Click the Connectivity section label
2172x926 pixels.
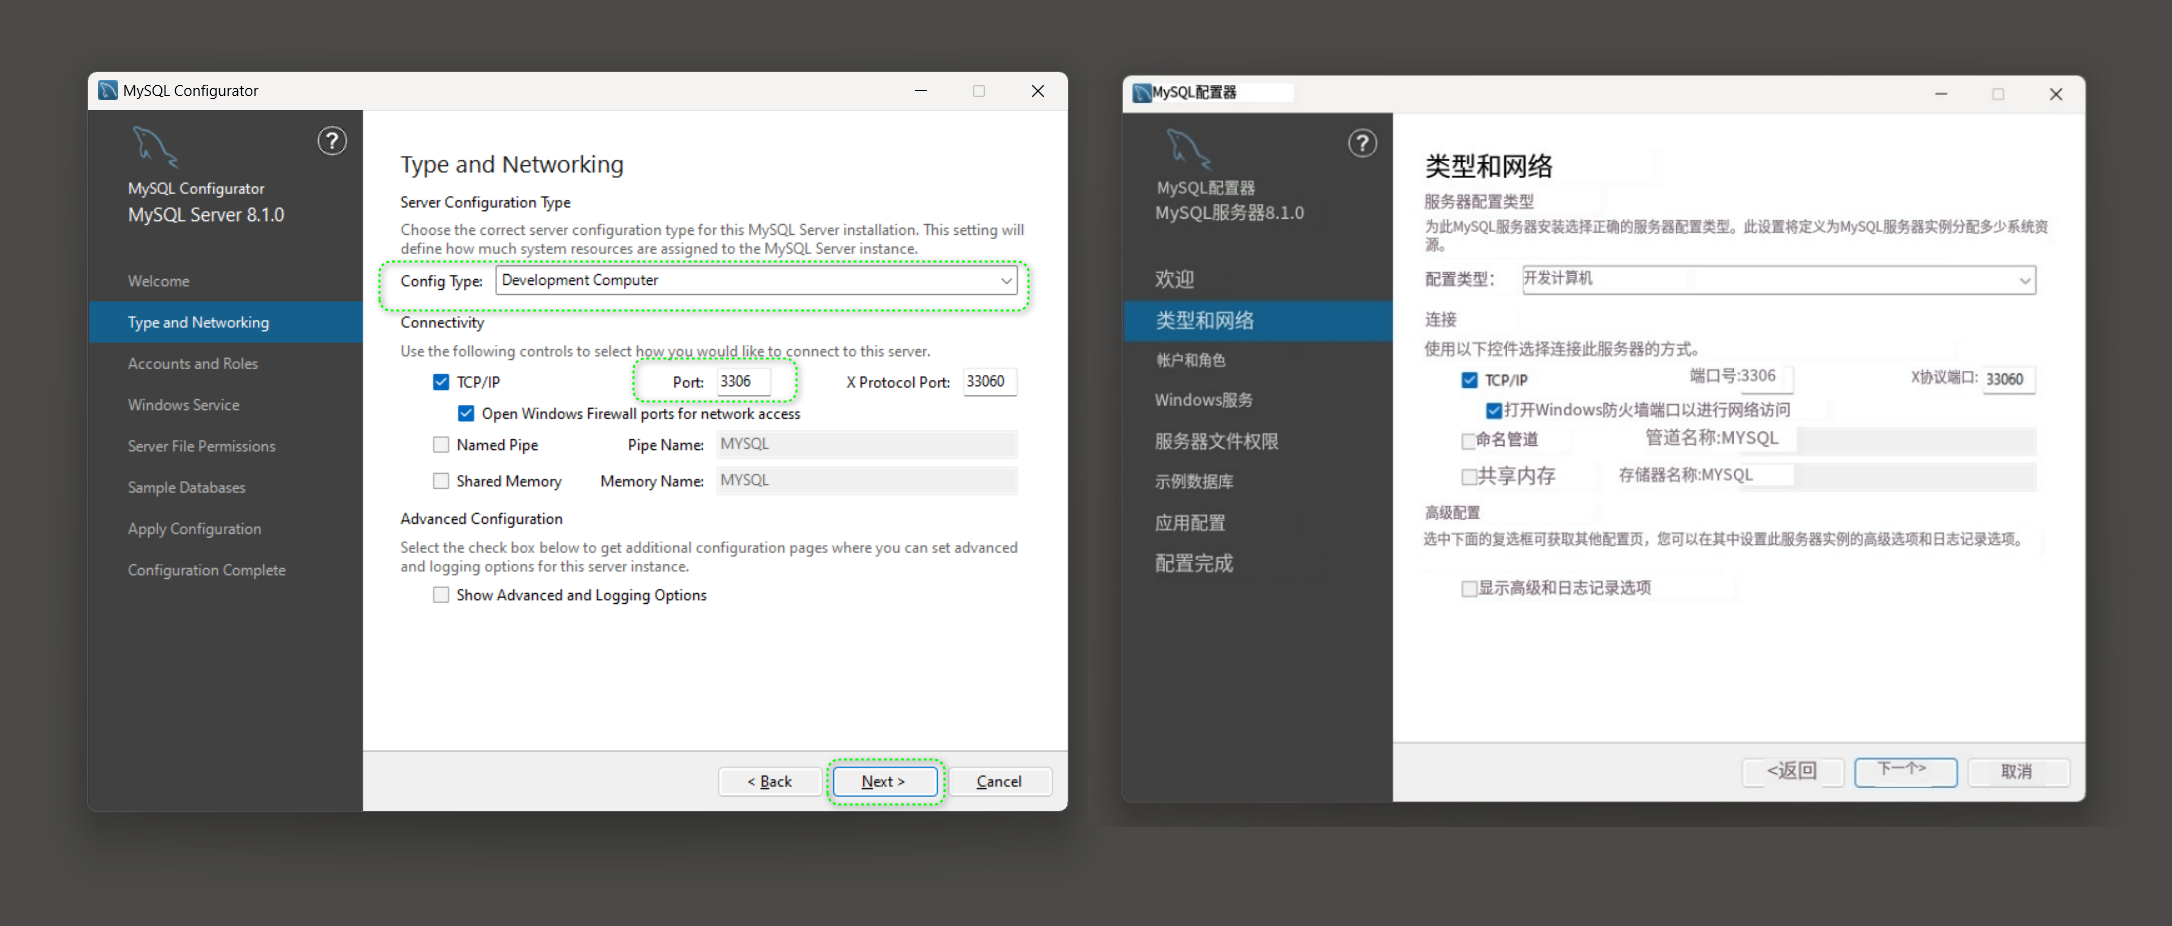[x=442, y=323]
